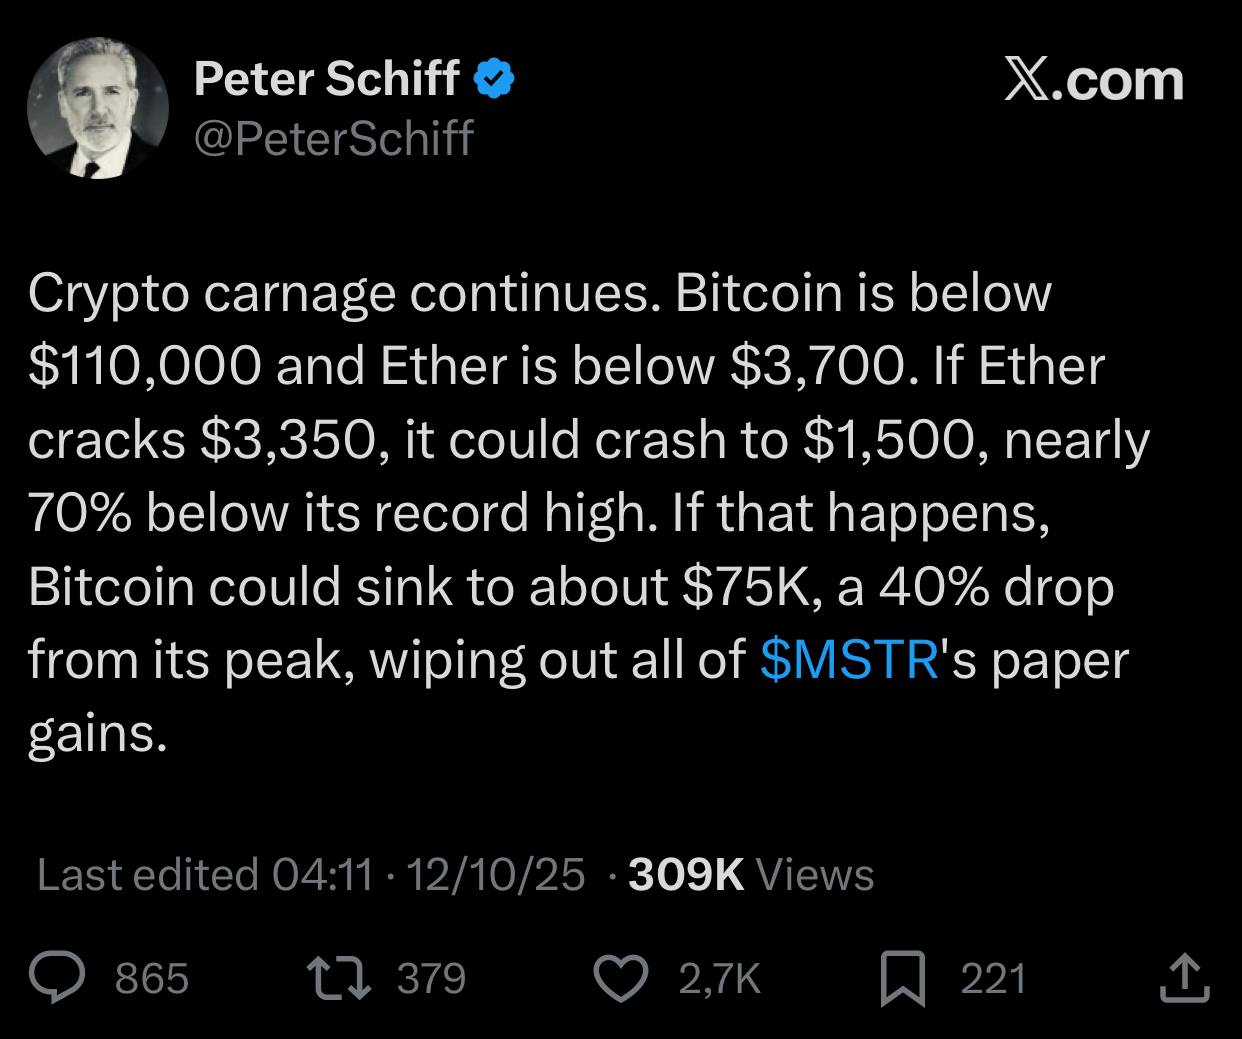This screenshot has width=1242, height=1039.
Task: Toggle the bookmark icon
Action: coord(901,978)
